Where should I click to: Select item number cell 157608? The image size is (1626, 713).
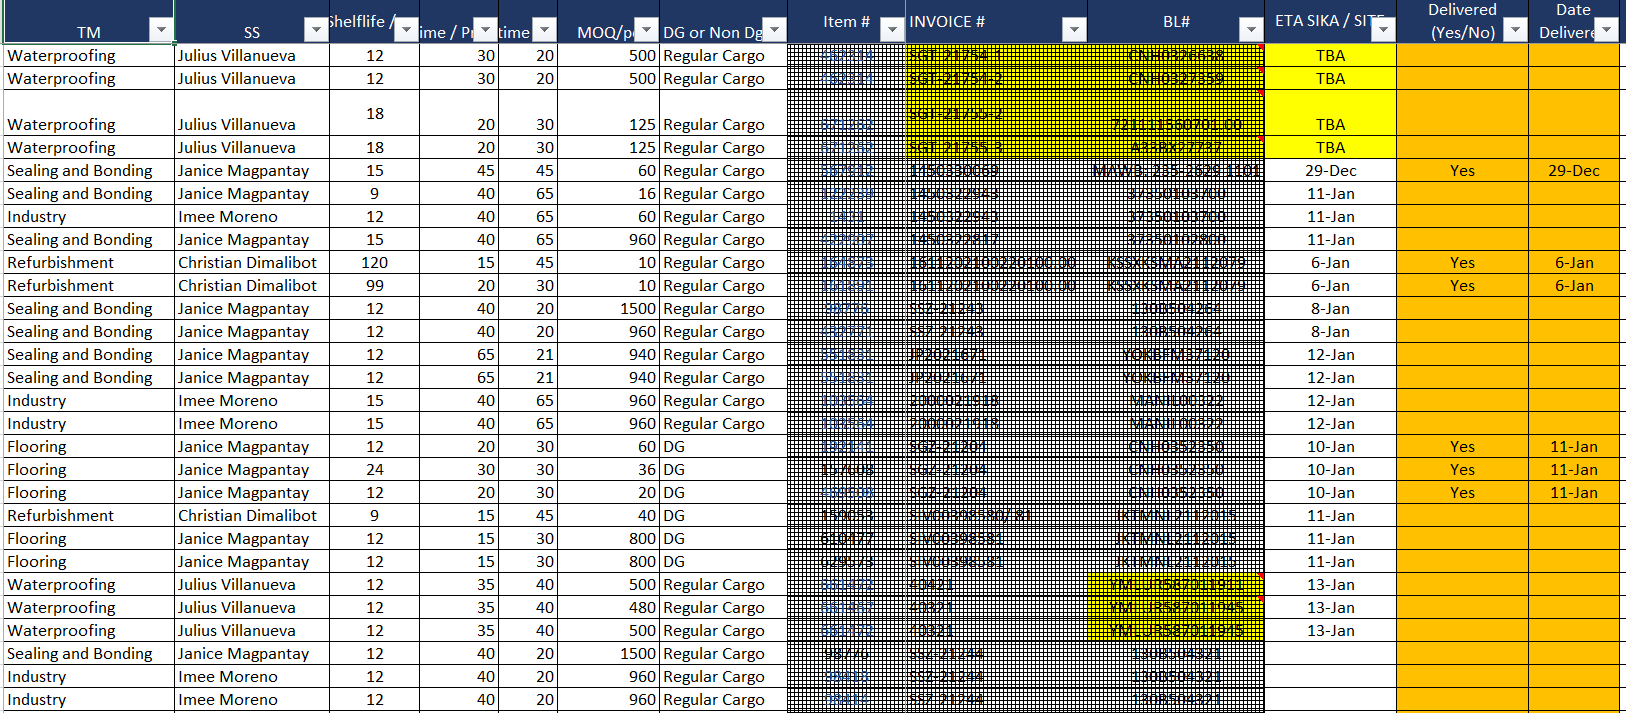tap(847, 470)
